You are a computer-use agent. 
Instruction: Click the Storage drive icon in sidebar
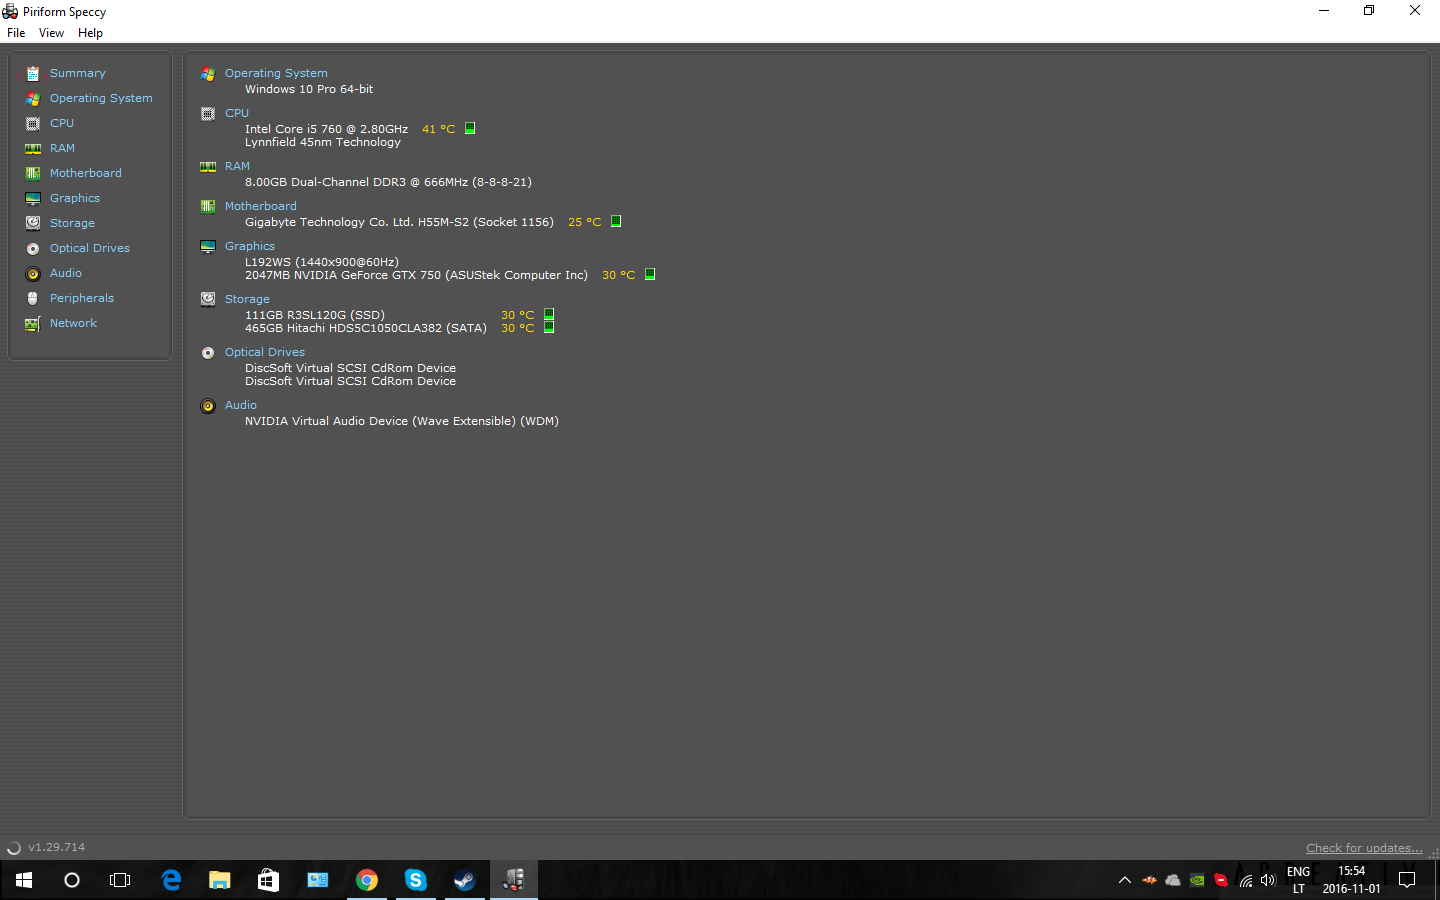tap(33, 223)
